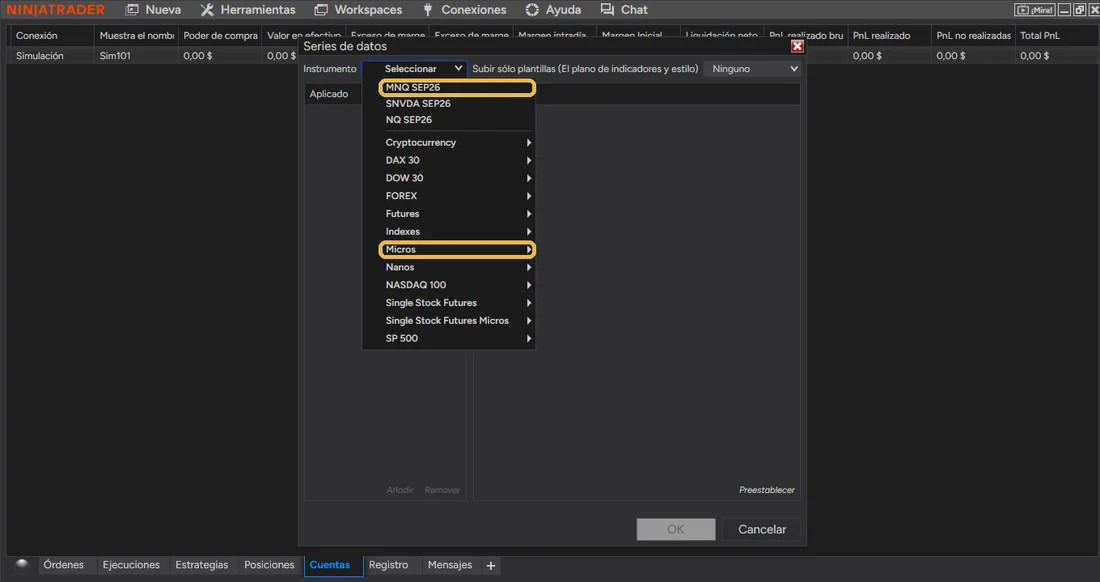Click the OK button
The width and height of the screenshot is (1100, 582).
tap(676, 529)
